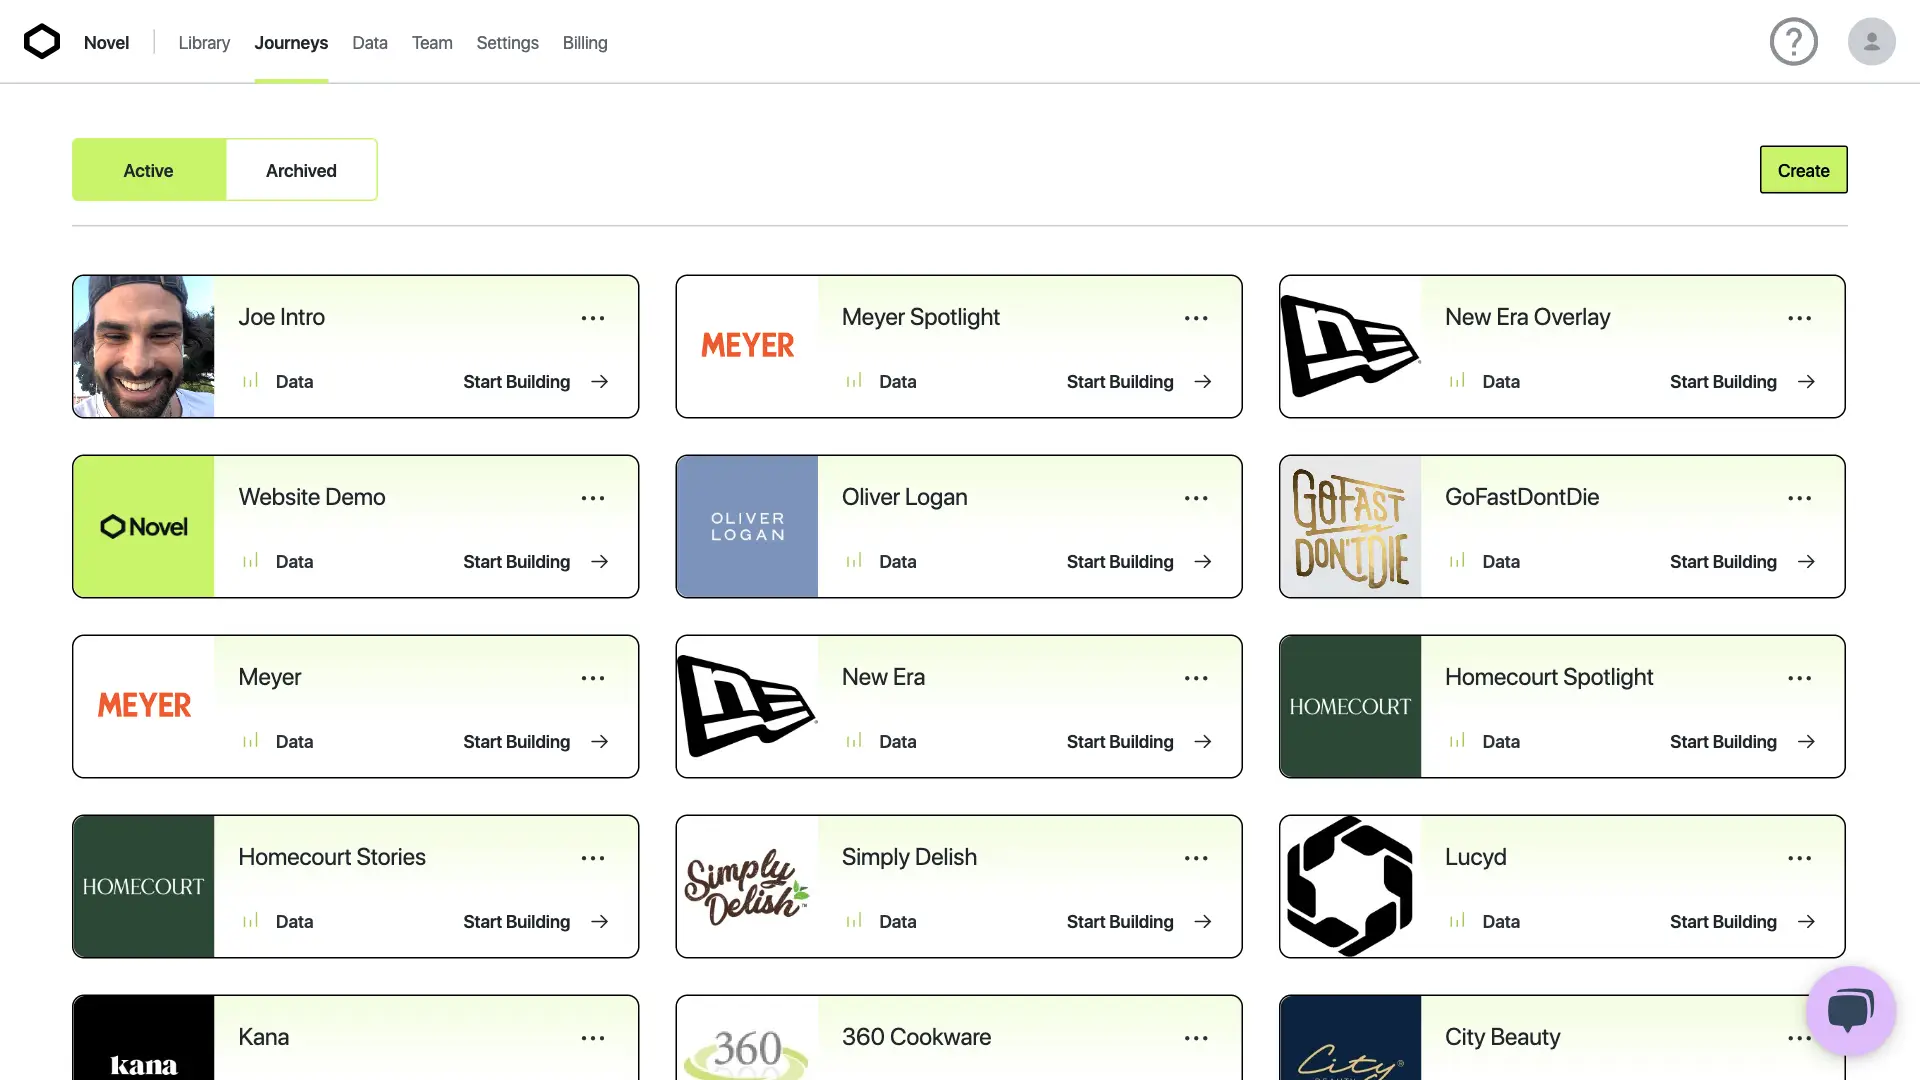The height and width of the screenshot is (1080, 1920).
Task: Click the help question mark icon top right
Action: coord(1793,41)
